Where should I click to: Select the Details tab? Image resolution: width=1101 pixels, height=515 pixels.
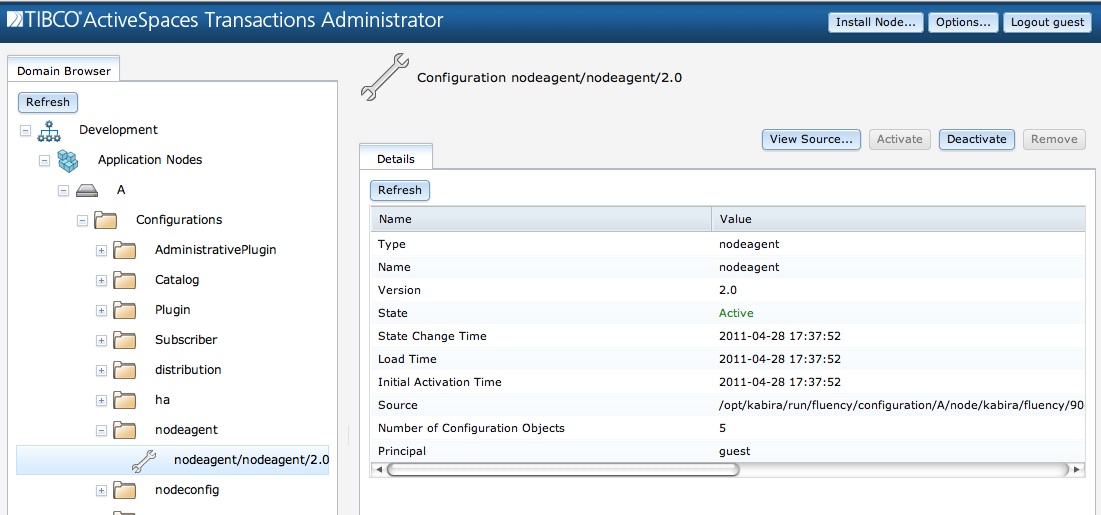point(396,159)
